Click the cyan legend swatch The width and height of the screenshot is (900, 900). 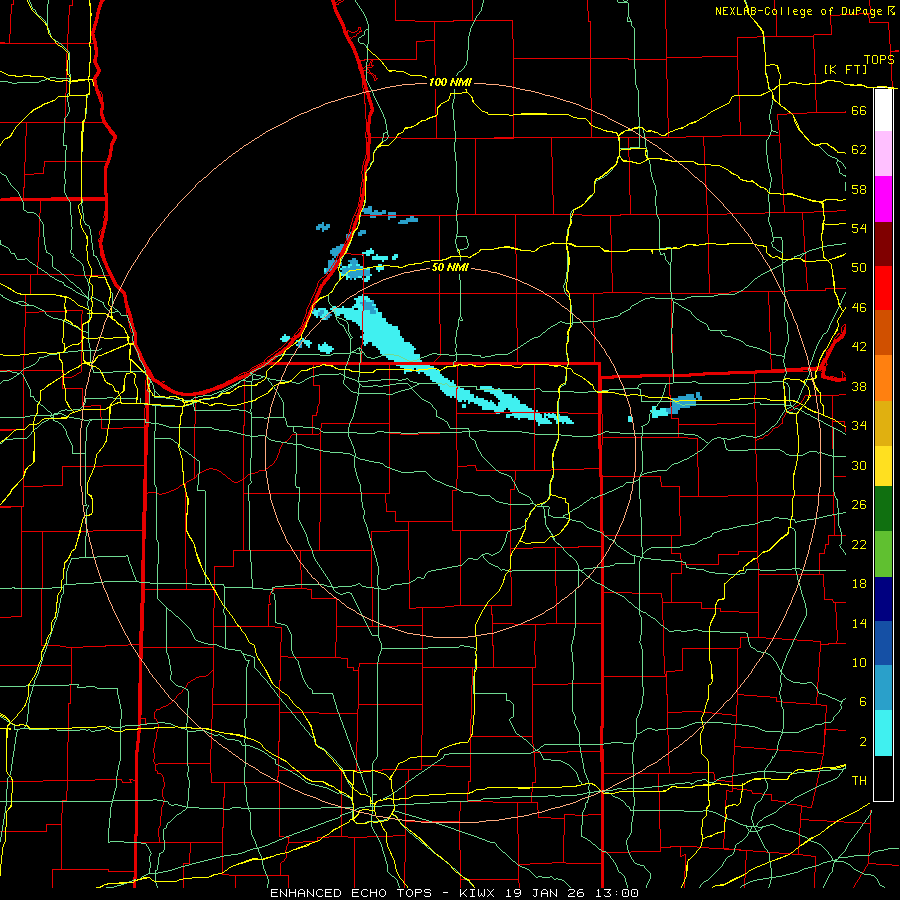tap(883, 733)
